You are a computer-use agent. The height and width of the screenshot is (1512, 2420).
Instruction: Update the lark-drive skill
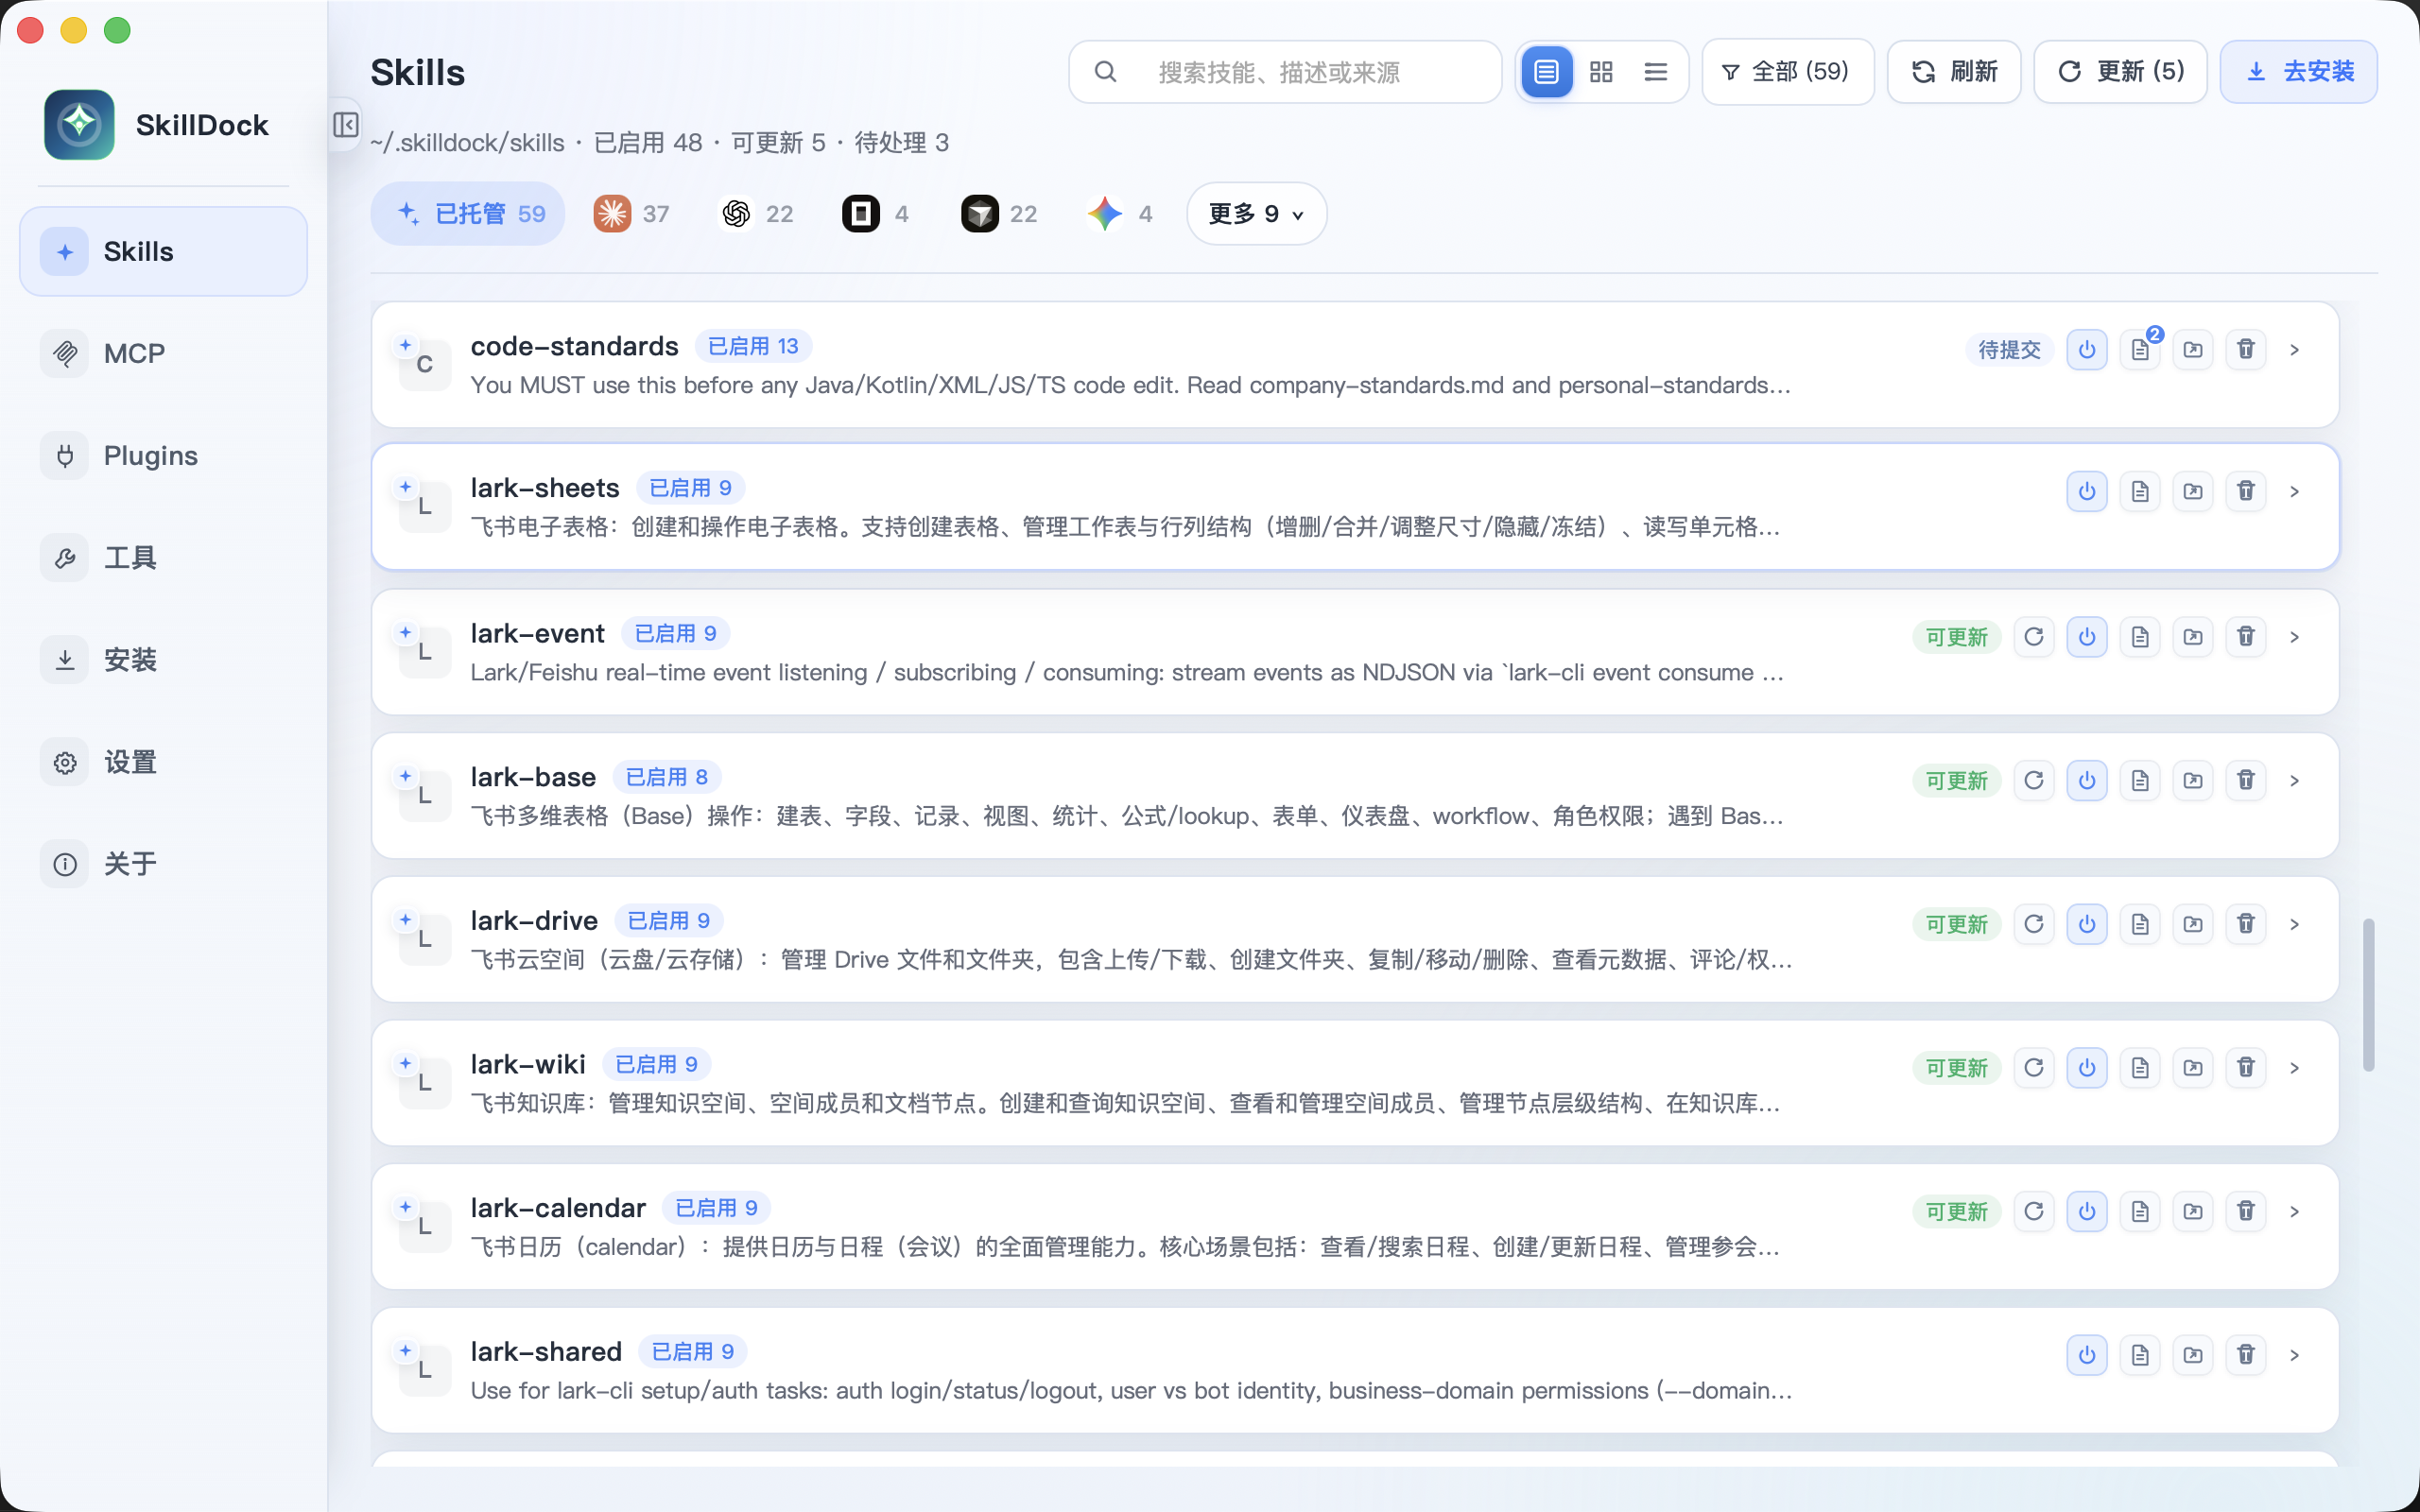2034,924
